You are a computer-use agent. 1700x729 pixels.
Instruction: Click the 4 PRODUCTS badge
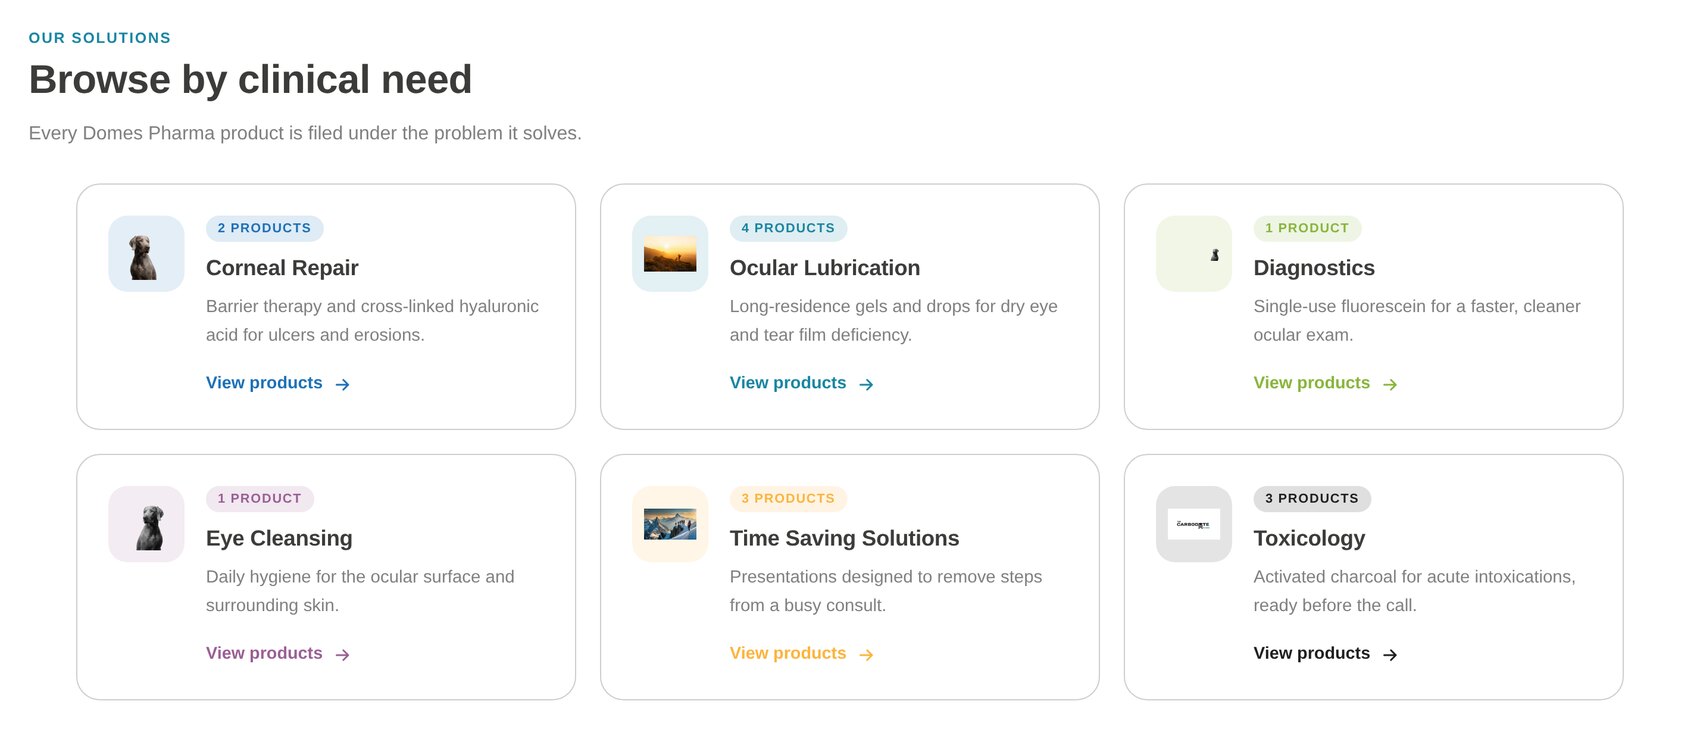(x=788, y=228)
